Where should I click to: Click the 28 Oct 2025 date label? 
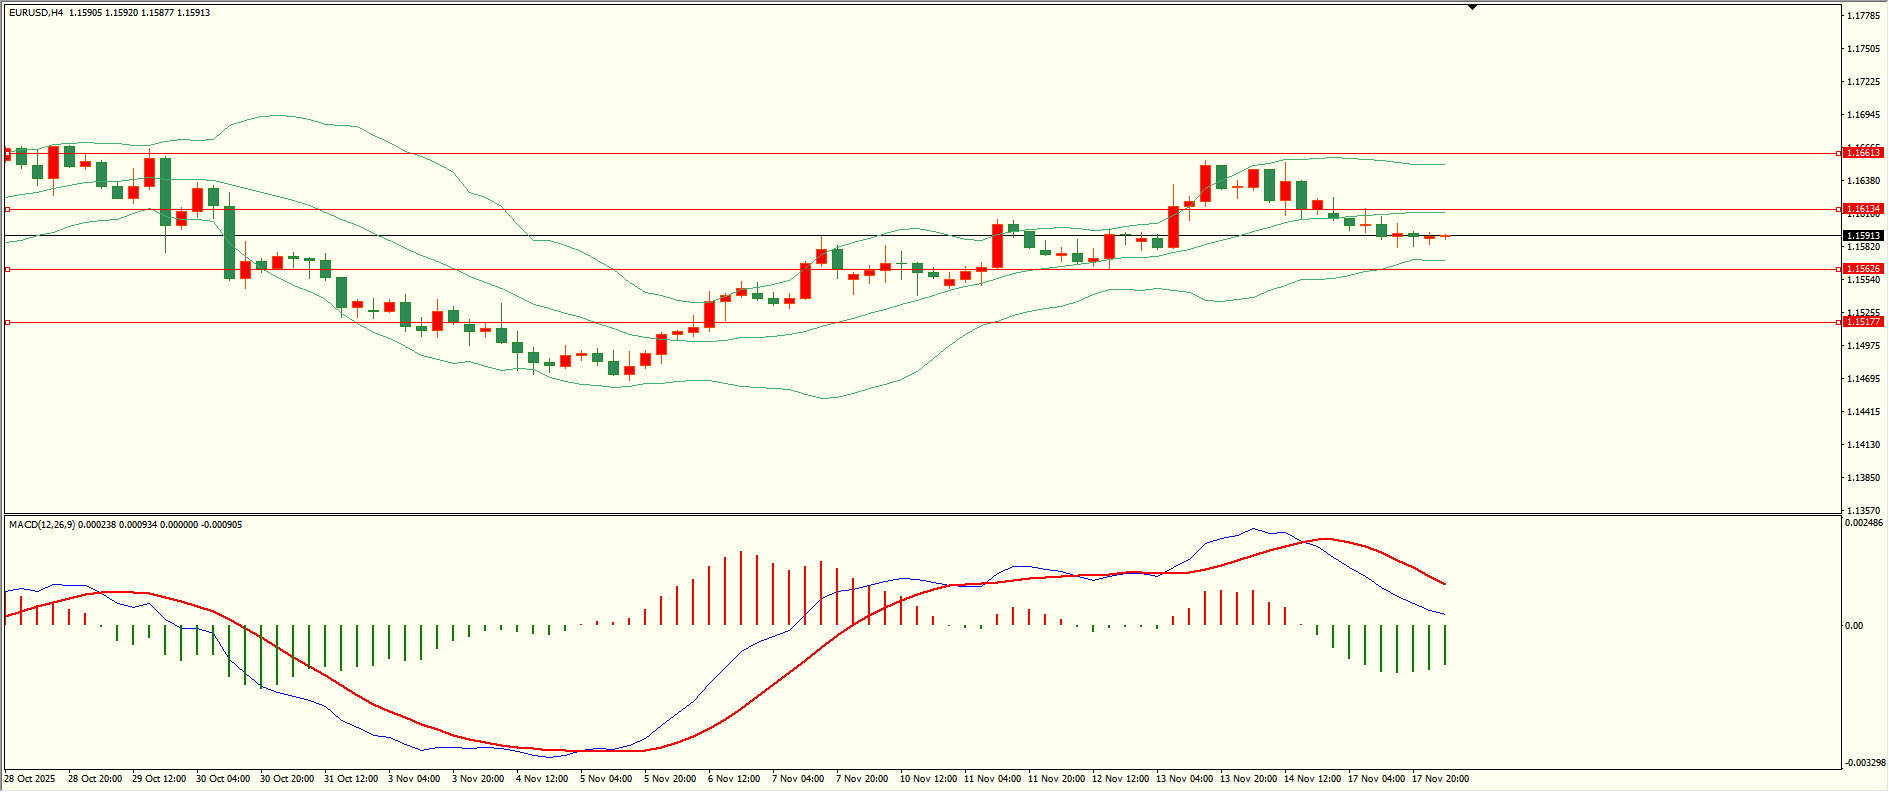click(x=30, y=779)
